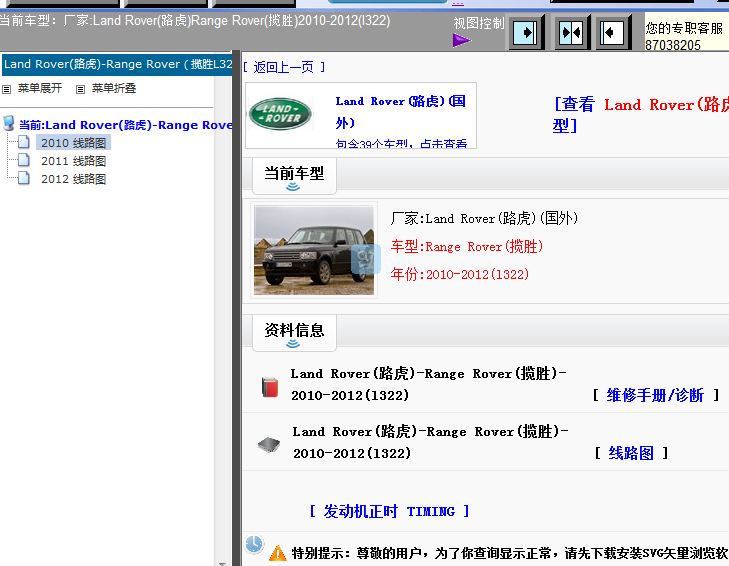Viewport: 729px width, 566px height.
Task: Click the 特别提示 SVG notice text
Action: 510,553
